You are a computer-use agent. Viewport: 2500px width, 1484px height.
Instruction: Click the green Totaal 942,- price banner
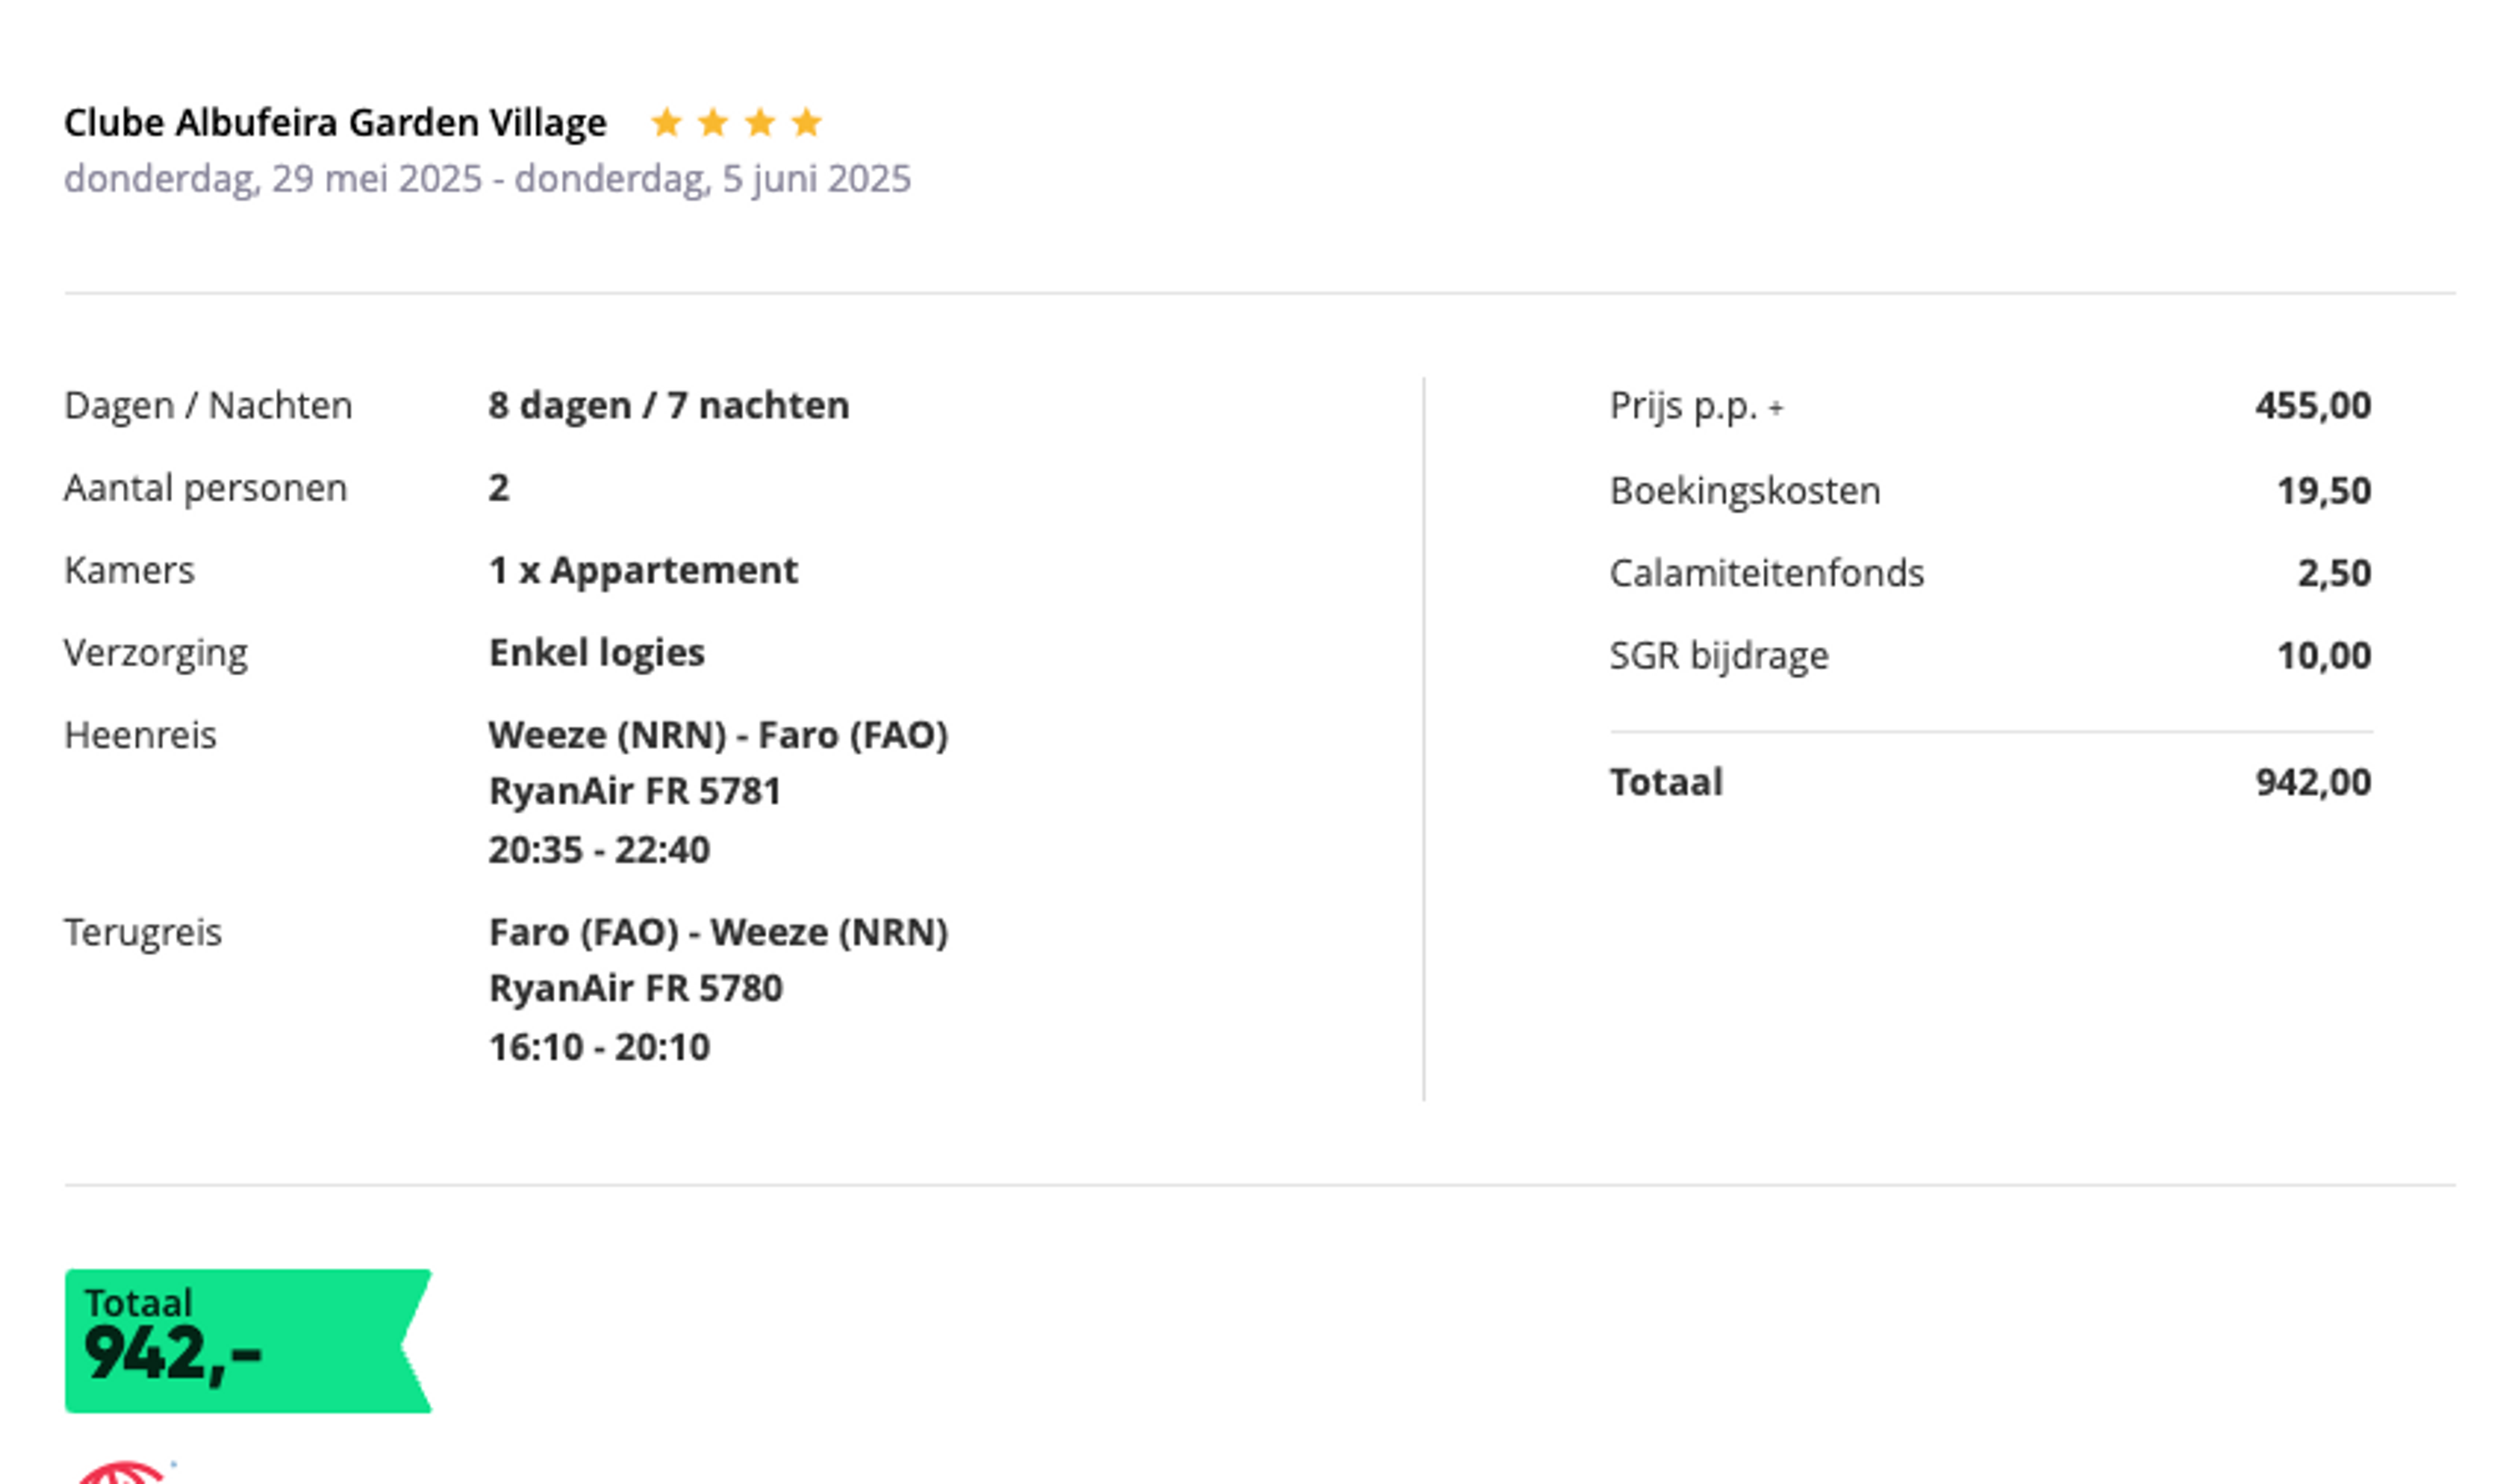click(248, 1340)
